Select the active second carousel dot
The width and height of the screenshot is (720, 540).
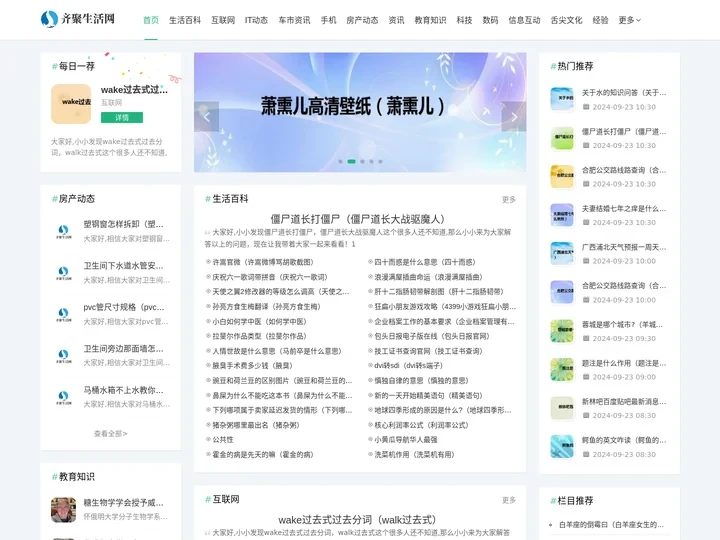351,162
